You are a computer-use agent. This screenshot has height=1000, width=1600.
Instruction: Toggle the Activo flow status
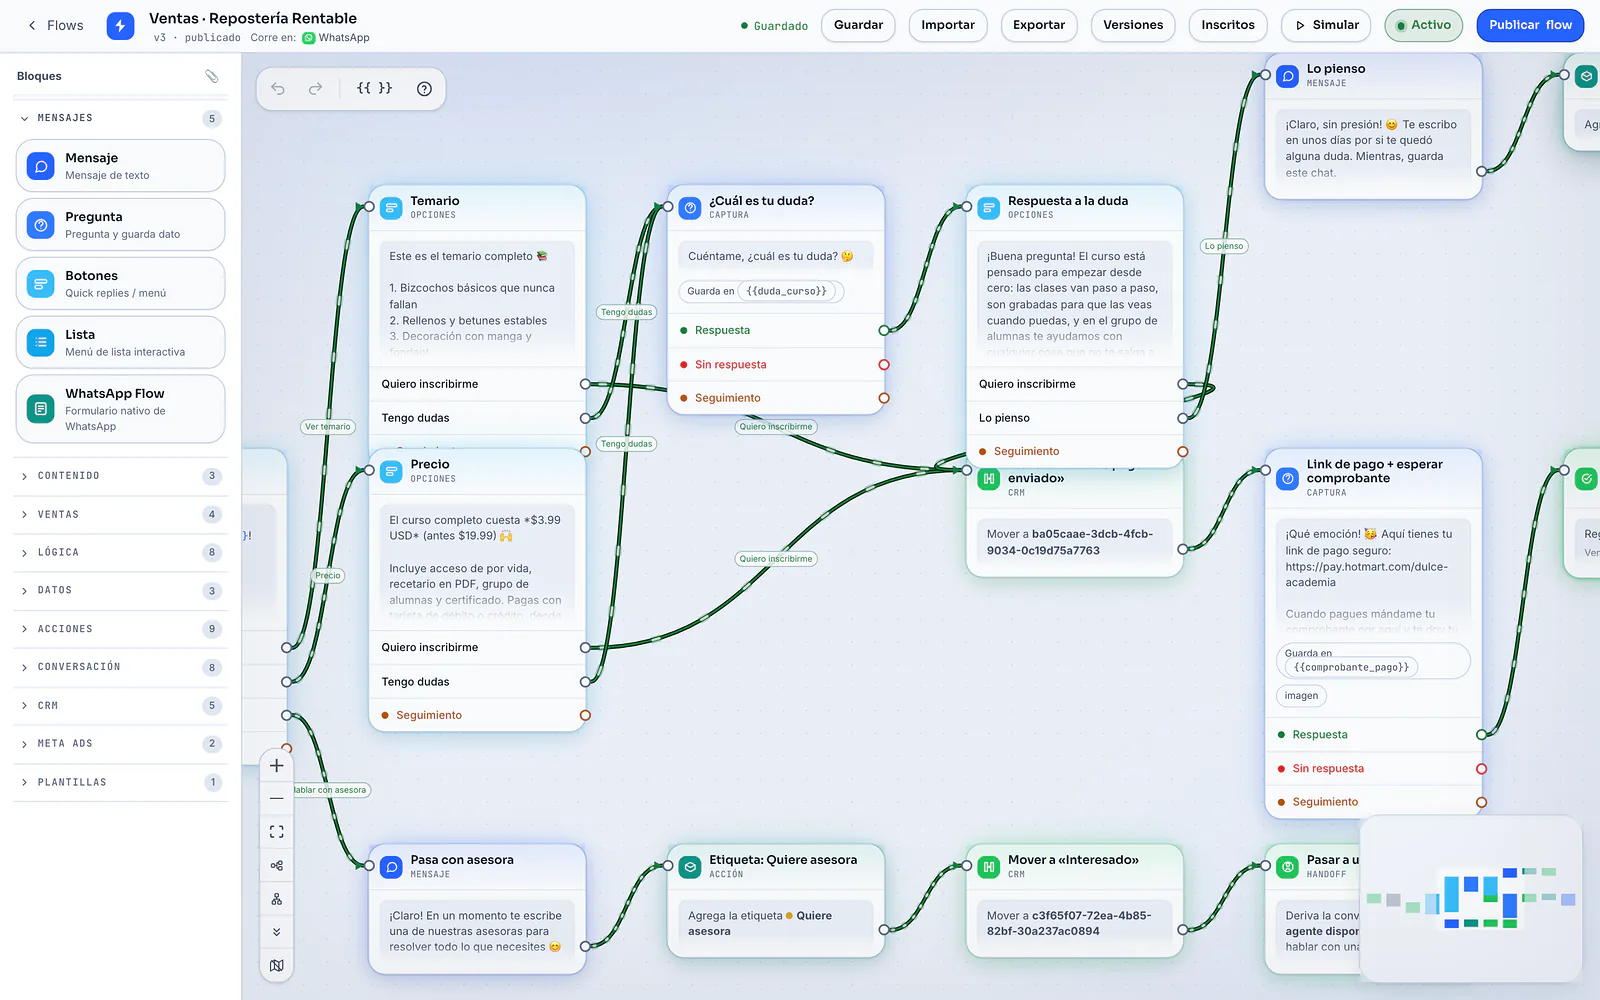click(1424, 25)
